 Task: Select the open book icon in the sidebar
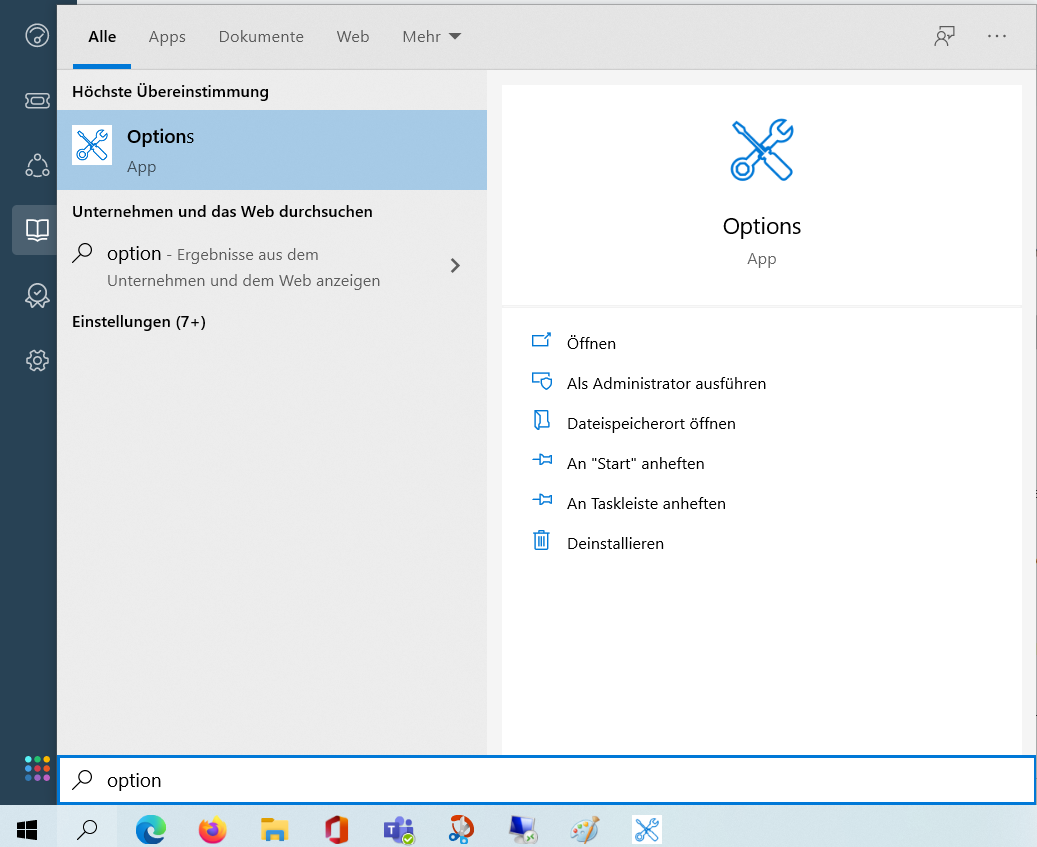37,230
